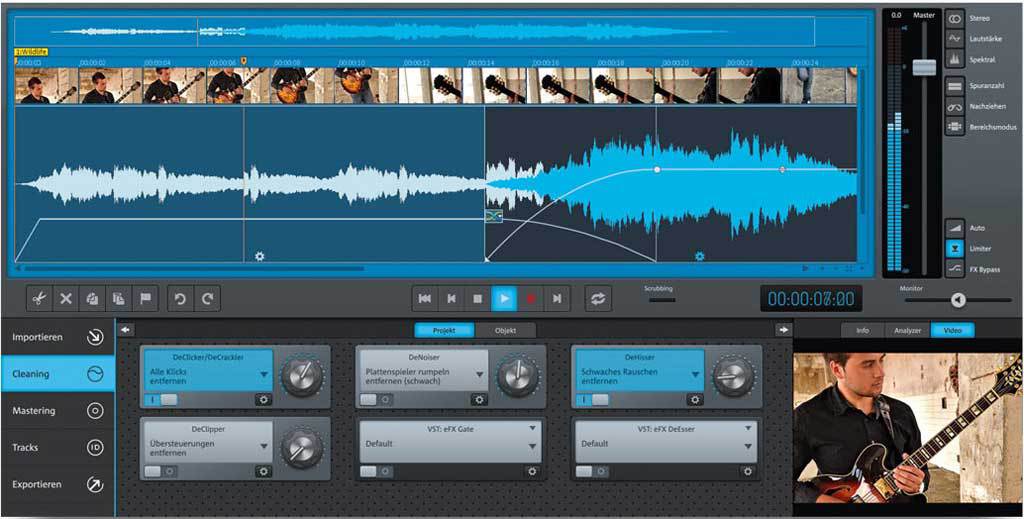
Task: Open DeNoiser settings gear
Action: click(x=479, y=400)
